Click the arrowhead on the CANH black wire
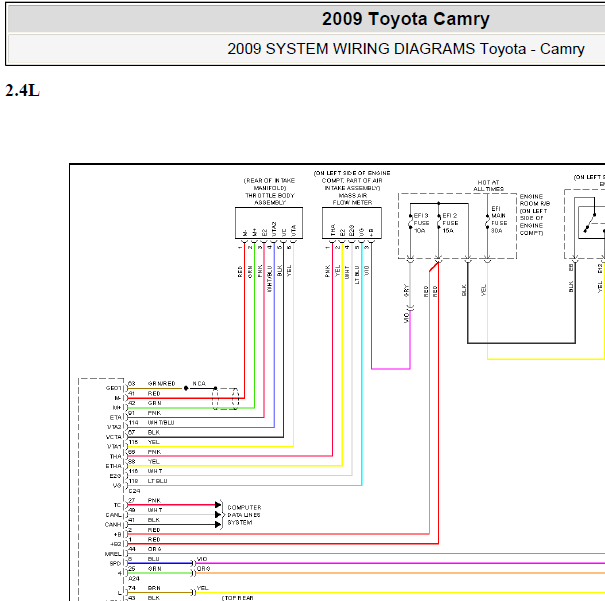The height and width of the screenshot is (601, 605). tap(218, 525)
